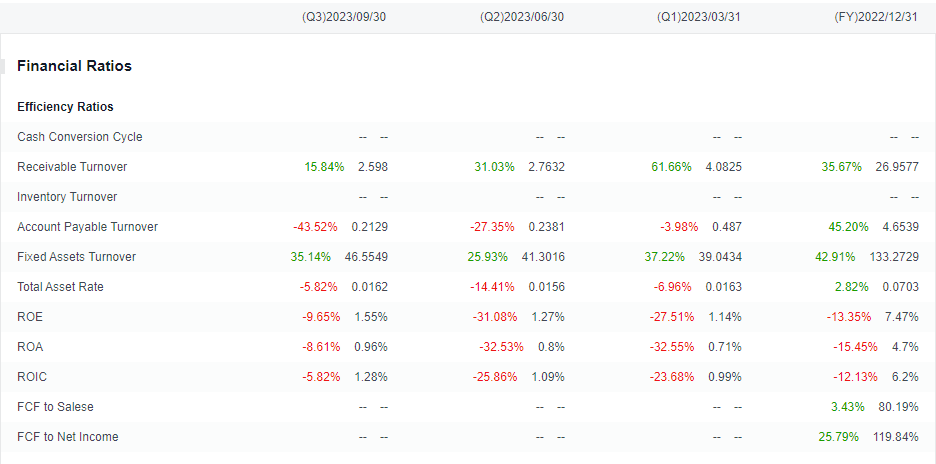The width and height of the screenshot is (936, 464).
Task: Click Account Payable Turnover value 0.2381
Action: 547,227
